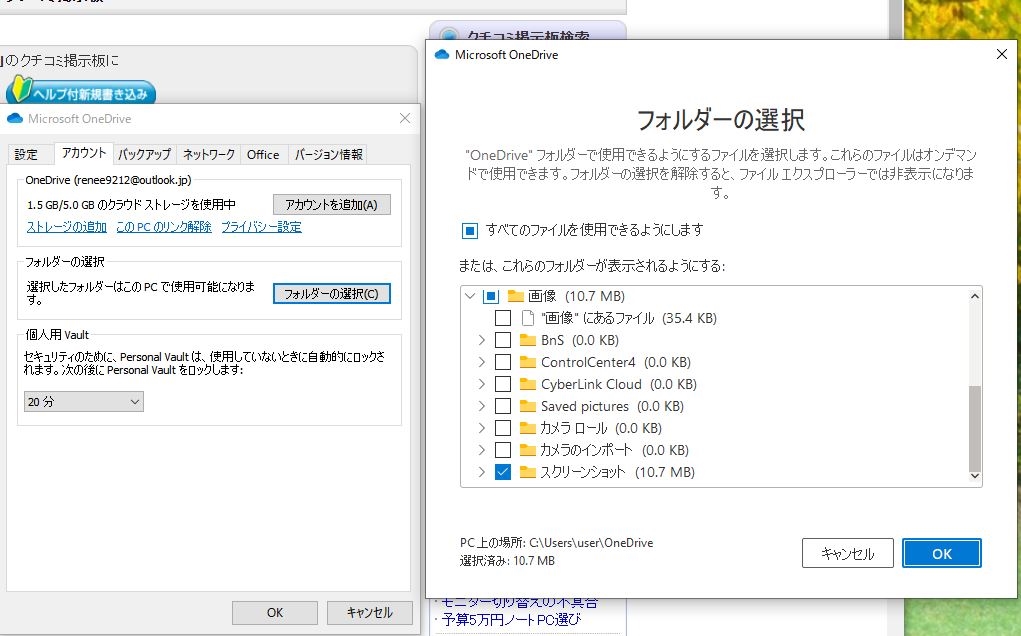This screenshot has width=1021, height=636.
Task: Confirm folder selection with blue OK button
Action: click(942, 553)
